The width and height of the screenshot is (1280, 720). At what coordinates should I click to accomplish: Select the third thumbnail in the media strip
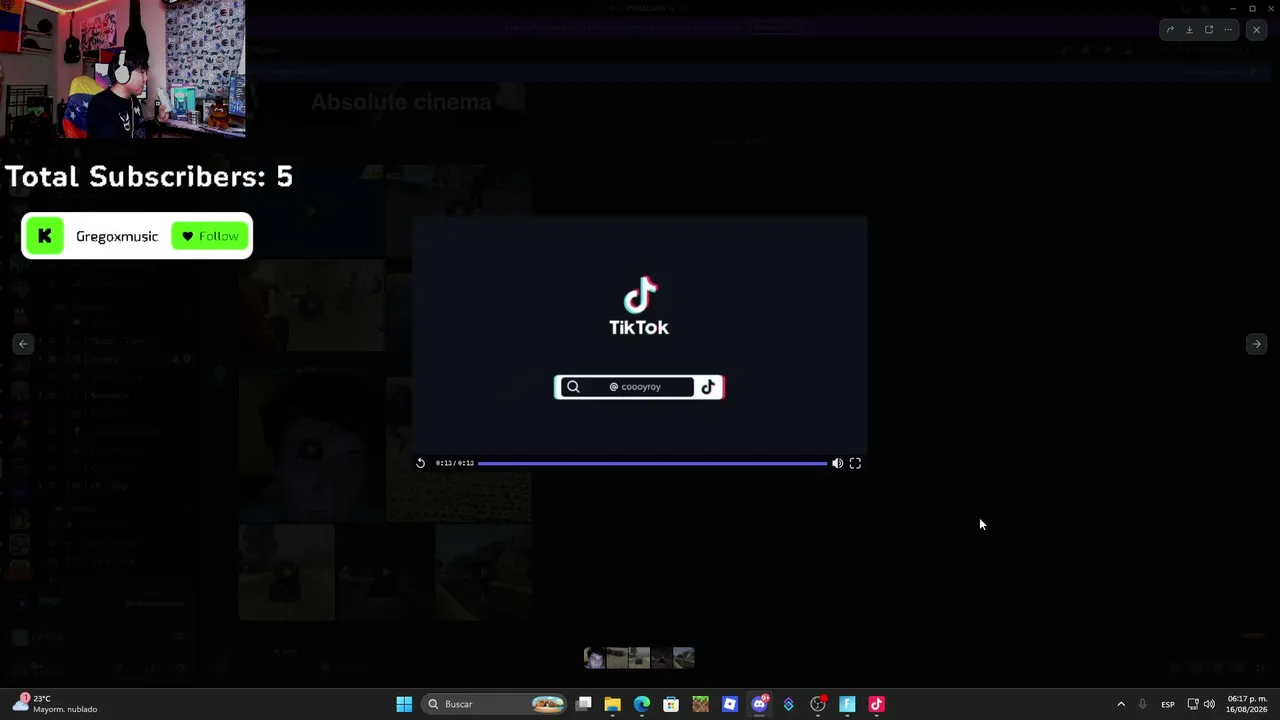coord(639,657)
